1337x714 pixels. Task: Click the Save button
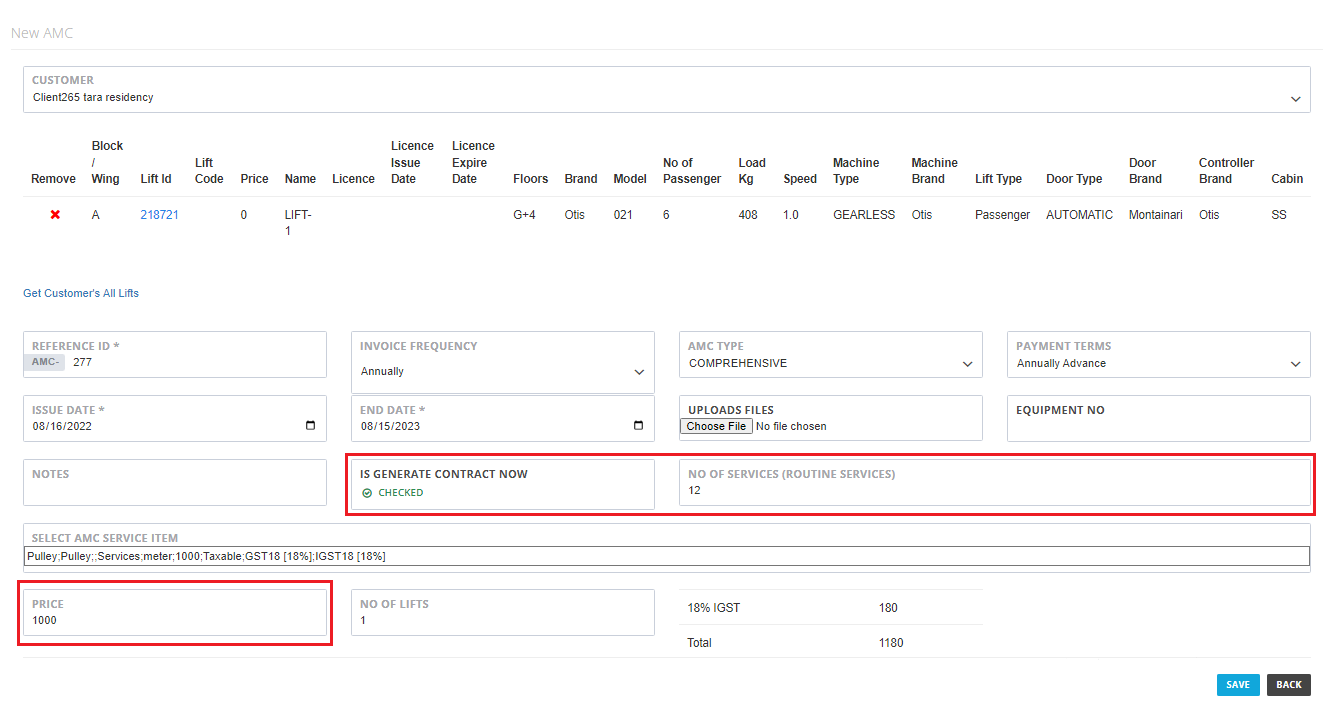tap(1238, 685)
